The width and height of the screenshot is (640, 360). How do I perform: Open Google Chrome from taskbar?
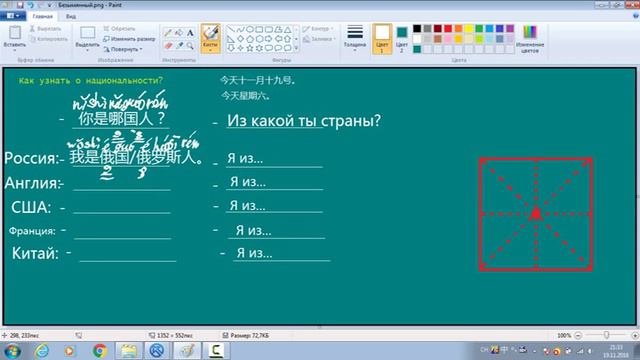pyautogui.click(x=99, y=351)
